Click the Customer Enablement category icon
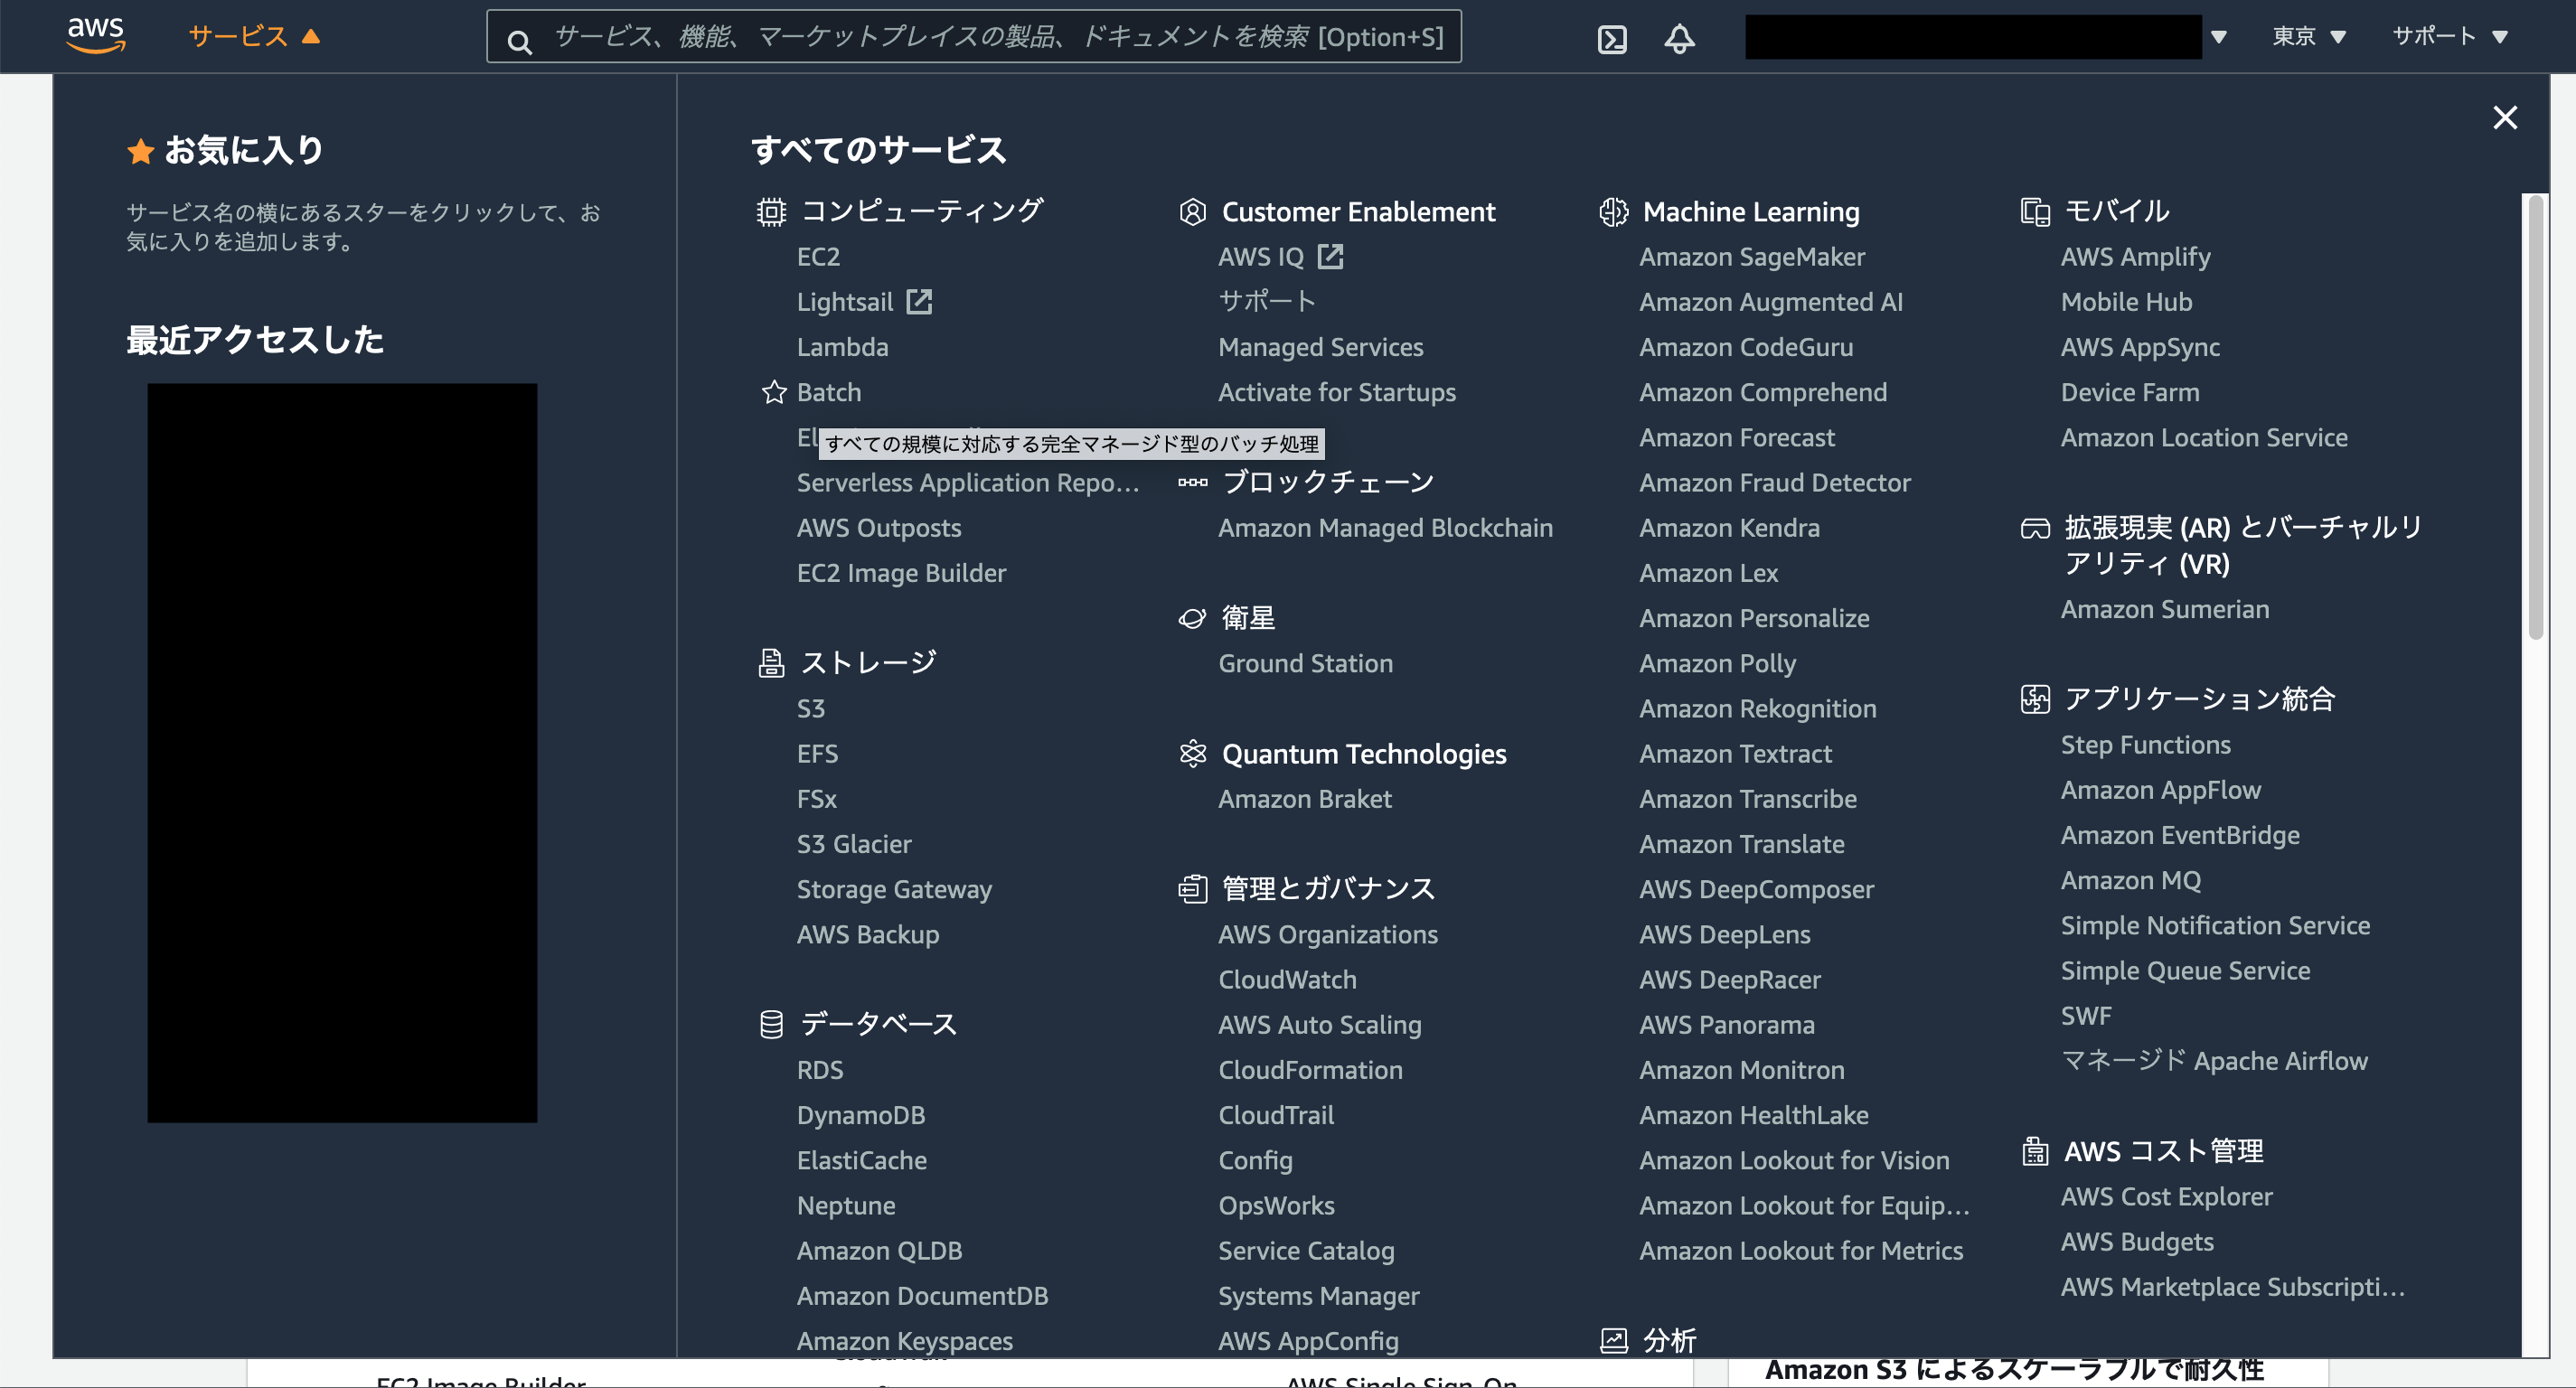Image resolution: width=2576 pixels, height=1388 pixels. (x=1192, y=212)
